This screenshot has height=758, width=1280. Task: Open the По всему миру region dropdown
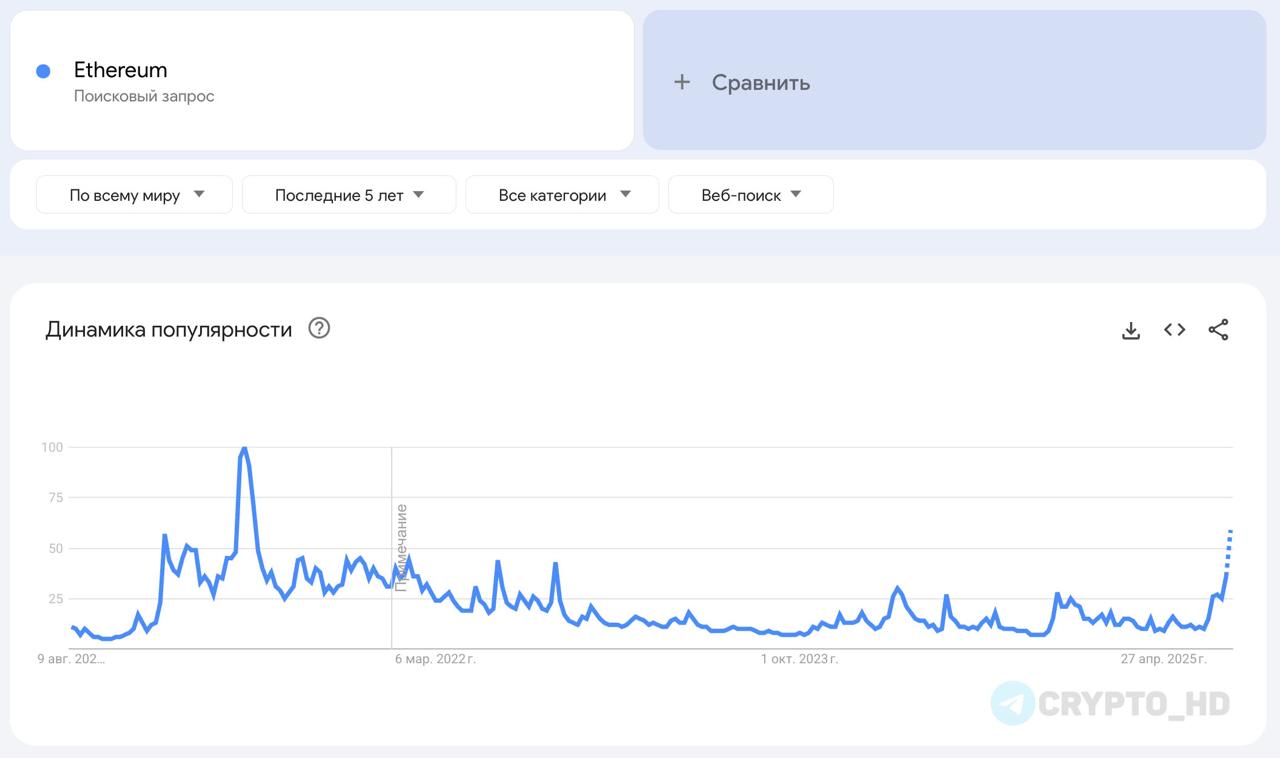click(x=134, y=195)
